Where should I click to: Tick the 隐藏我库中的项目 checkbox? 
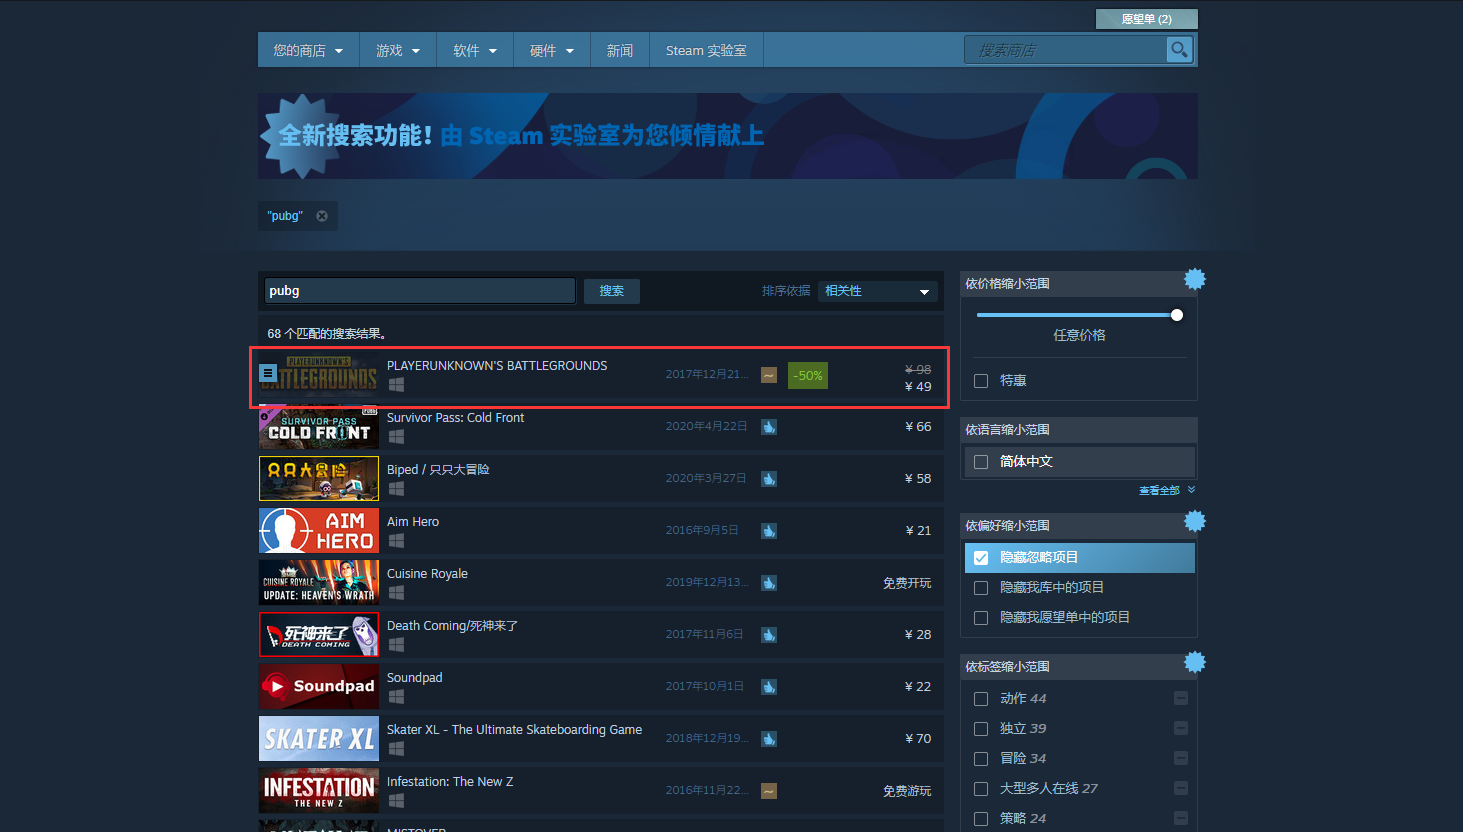(981, 588)
